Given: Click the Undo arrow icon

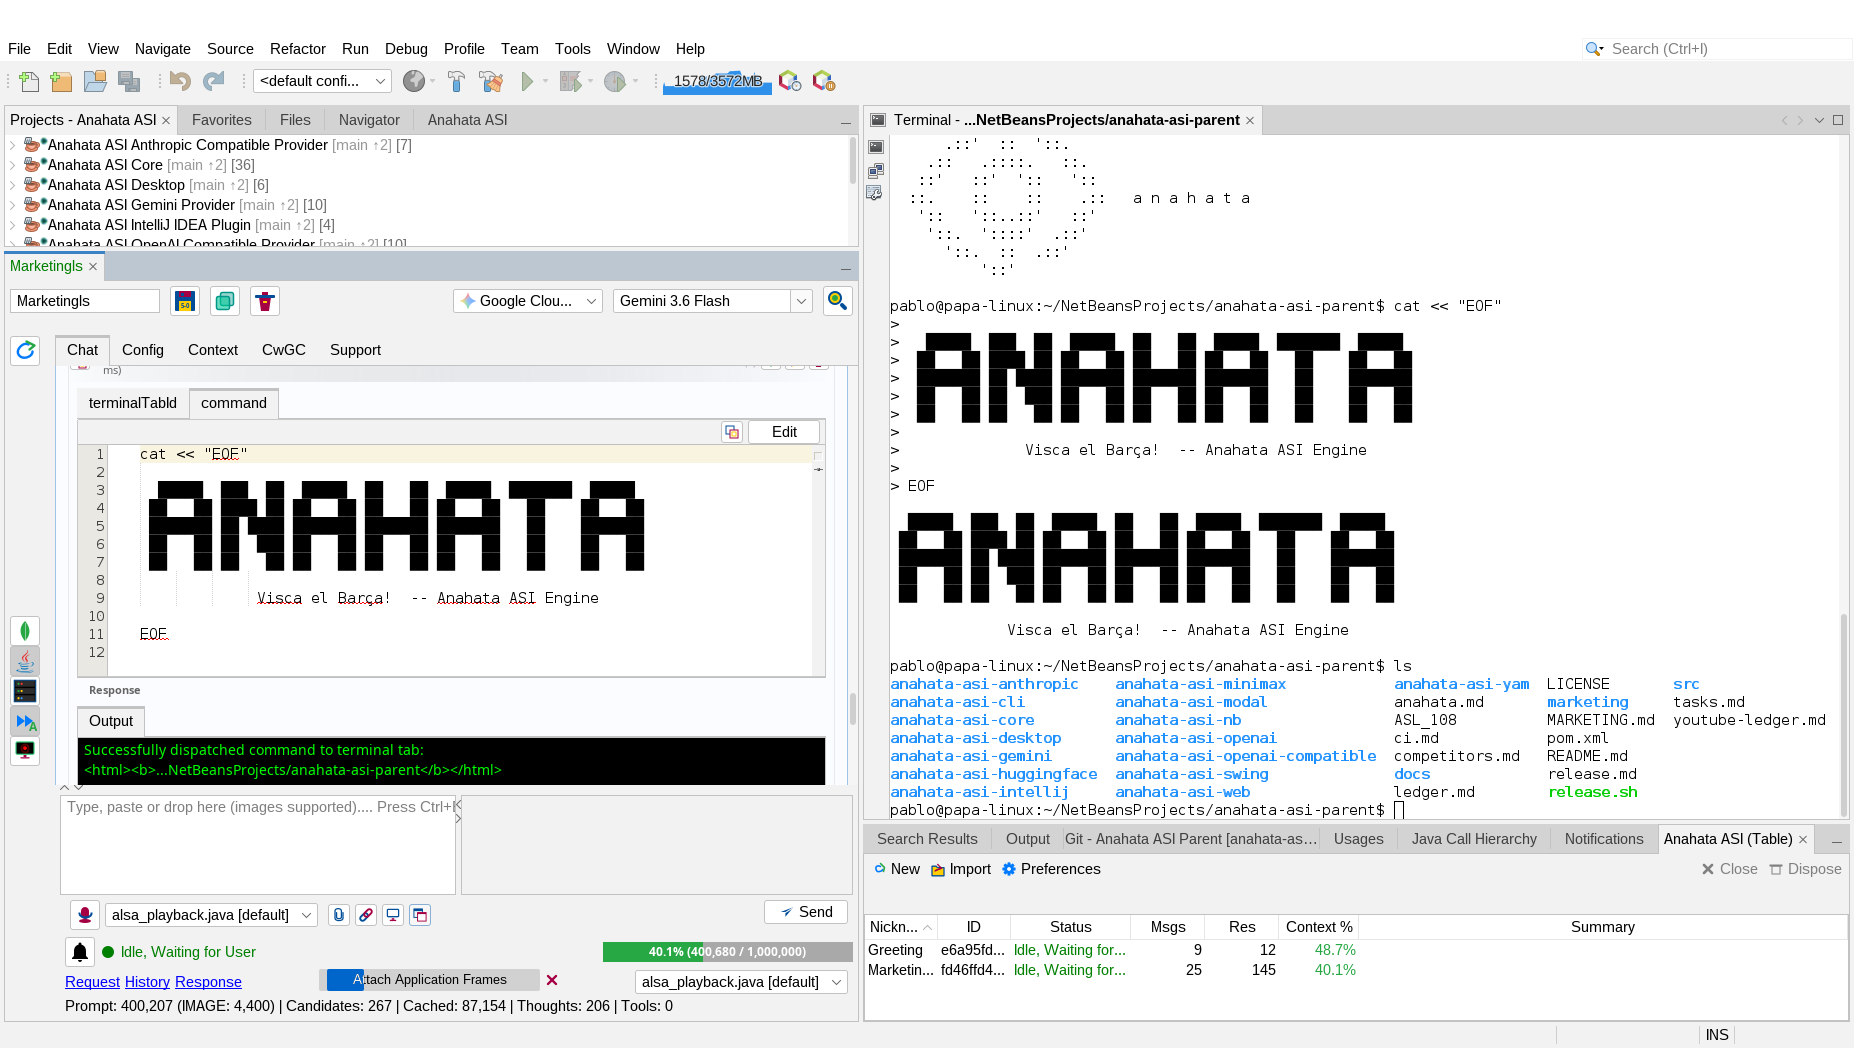Looking at the screenshot, I should (180, 81).
